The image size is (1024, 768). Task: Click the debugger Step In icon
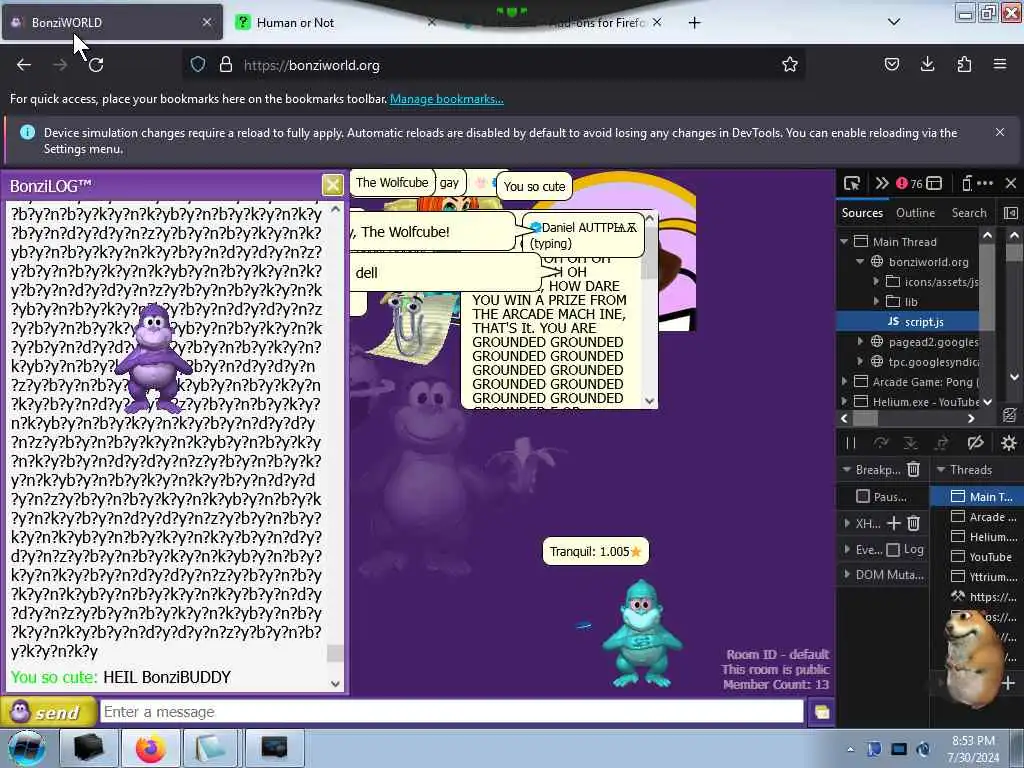(x=911, y=443)
